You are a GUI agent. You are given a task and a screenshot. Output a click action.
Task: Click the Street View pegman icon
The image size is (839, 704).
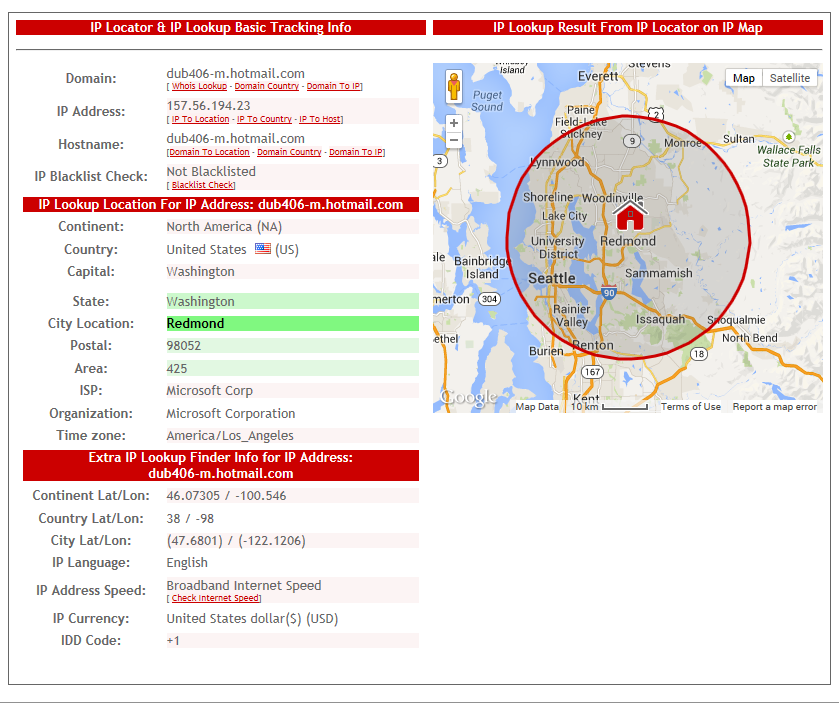(454, 87)
